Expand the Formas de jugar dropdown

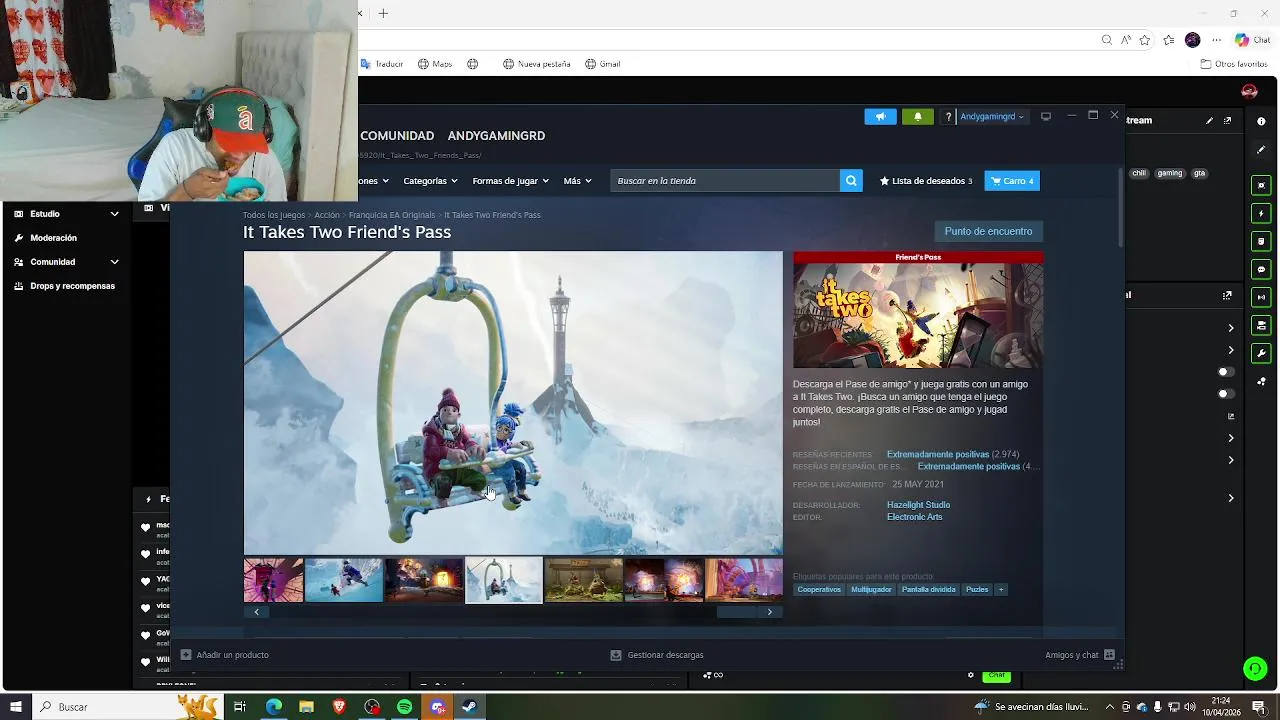pos(510,181)
